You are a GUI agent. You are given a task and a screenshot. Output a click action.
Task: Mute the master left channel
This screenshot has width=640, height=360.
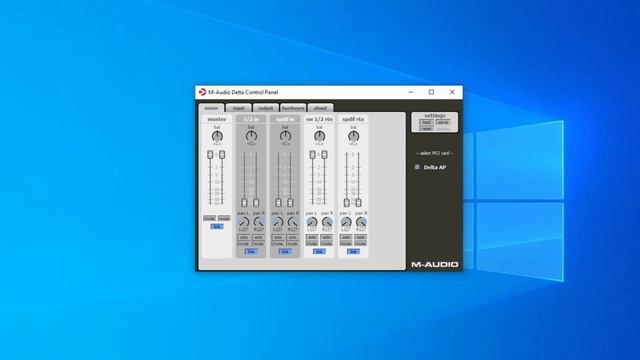pos(210,218)
